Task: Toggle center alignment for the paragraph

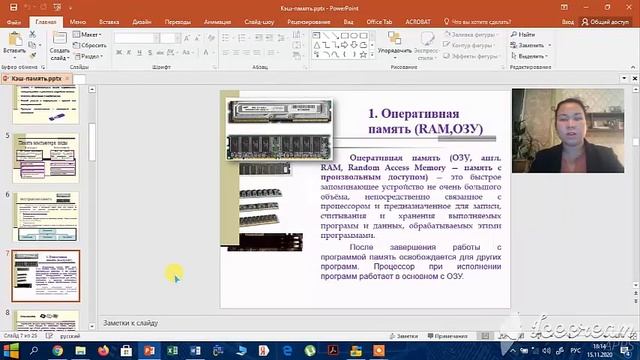Action: [236, 52]
